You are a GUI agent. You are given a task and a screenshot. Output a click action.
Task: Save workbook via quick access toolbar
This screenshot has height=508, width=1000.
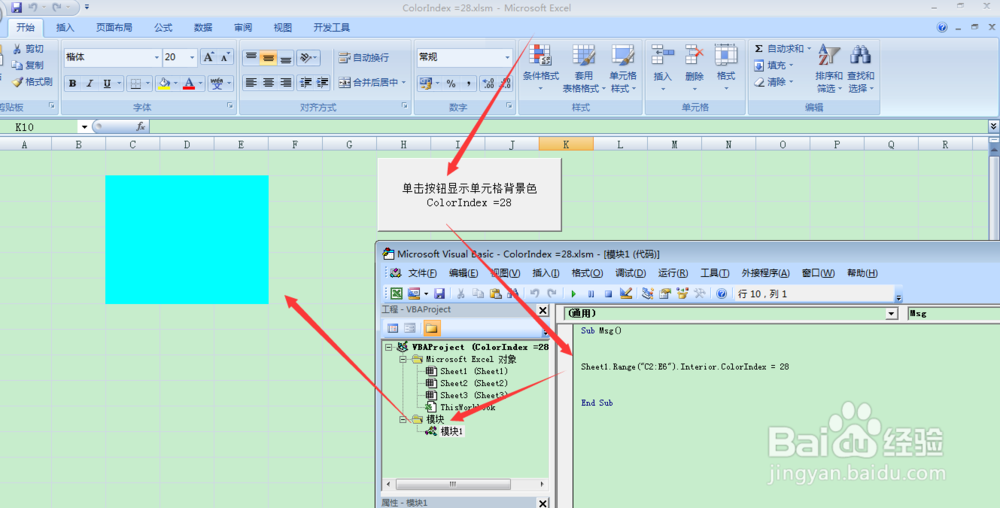click(17, 8)
